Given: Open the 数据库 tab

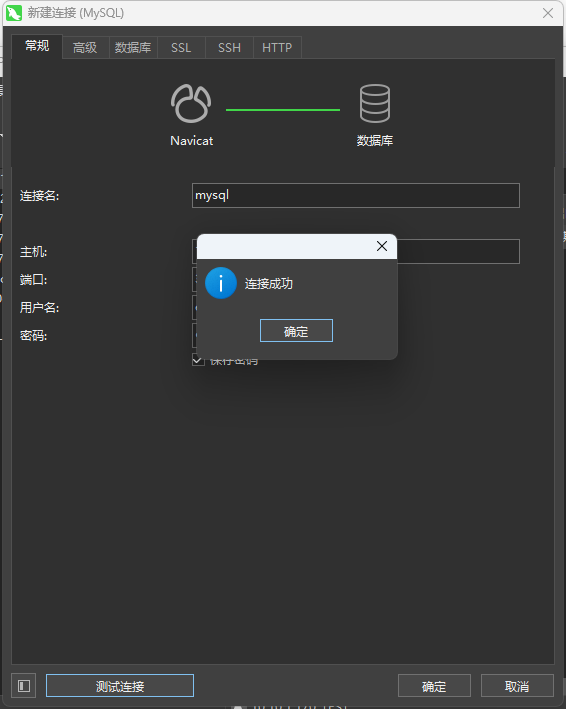Looking at the screenshot, I should pos(133,47).
